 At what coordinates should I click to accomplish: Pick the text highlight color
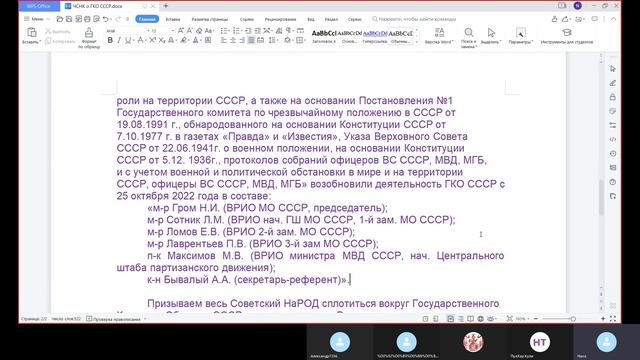(184, 40)
